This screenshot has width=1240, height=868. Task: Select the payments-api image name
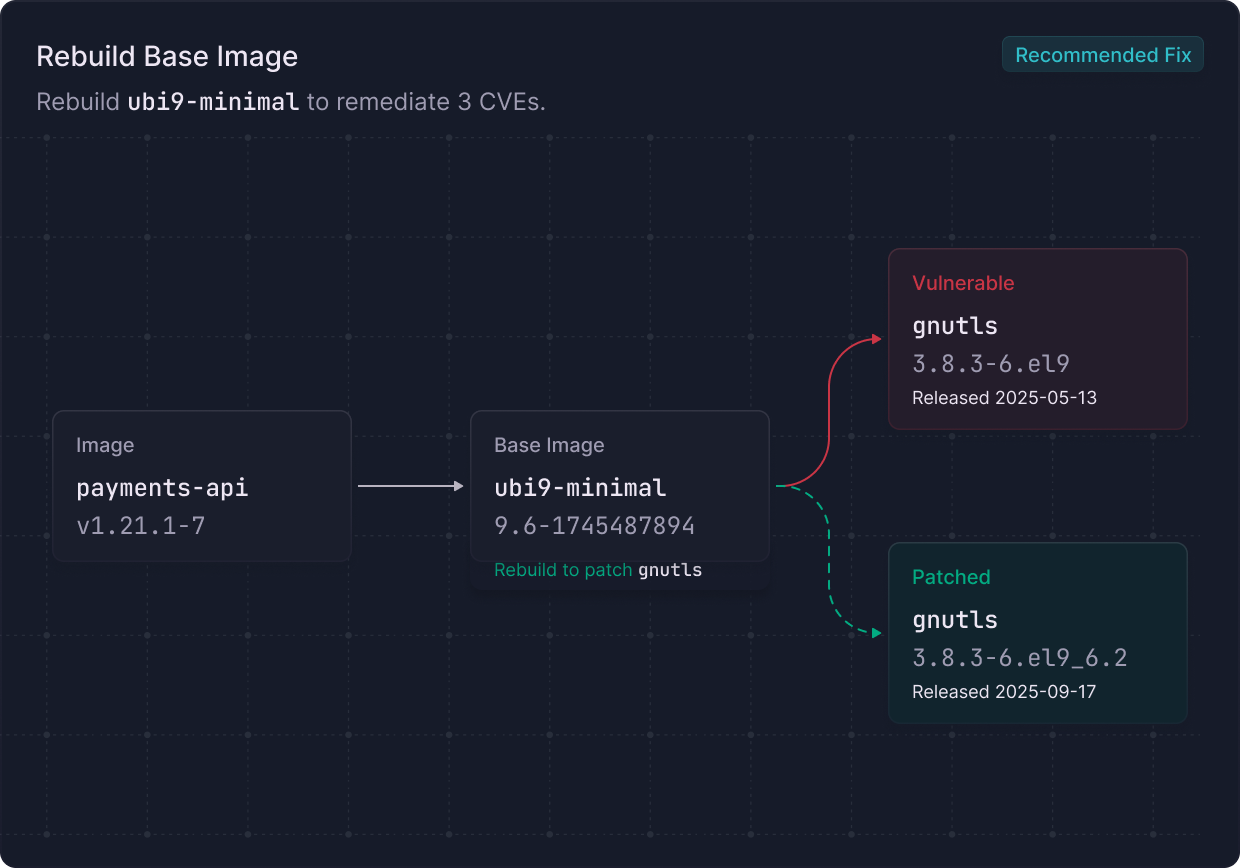pos(162,488)
